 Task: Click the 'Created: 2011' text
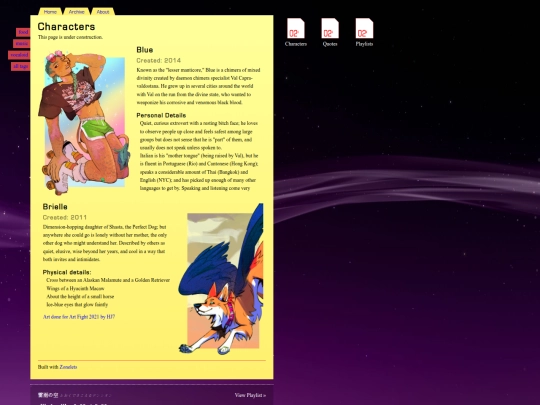(x=65, y=218)
